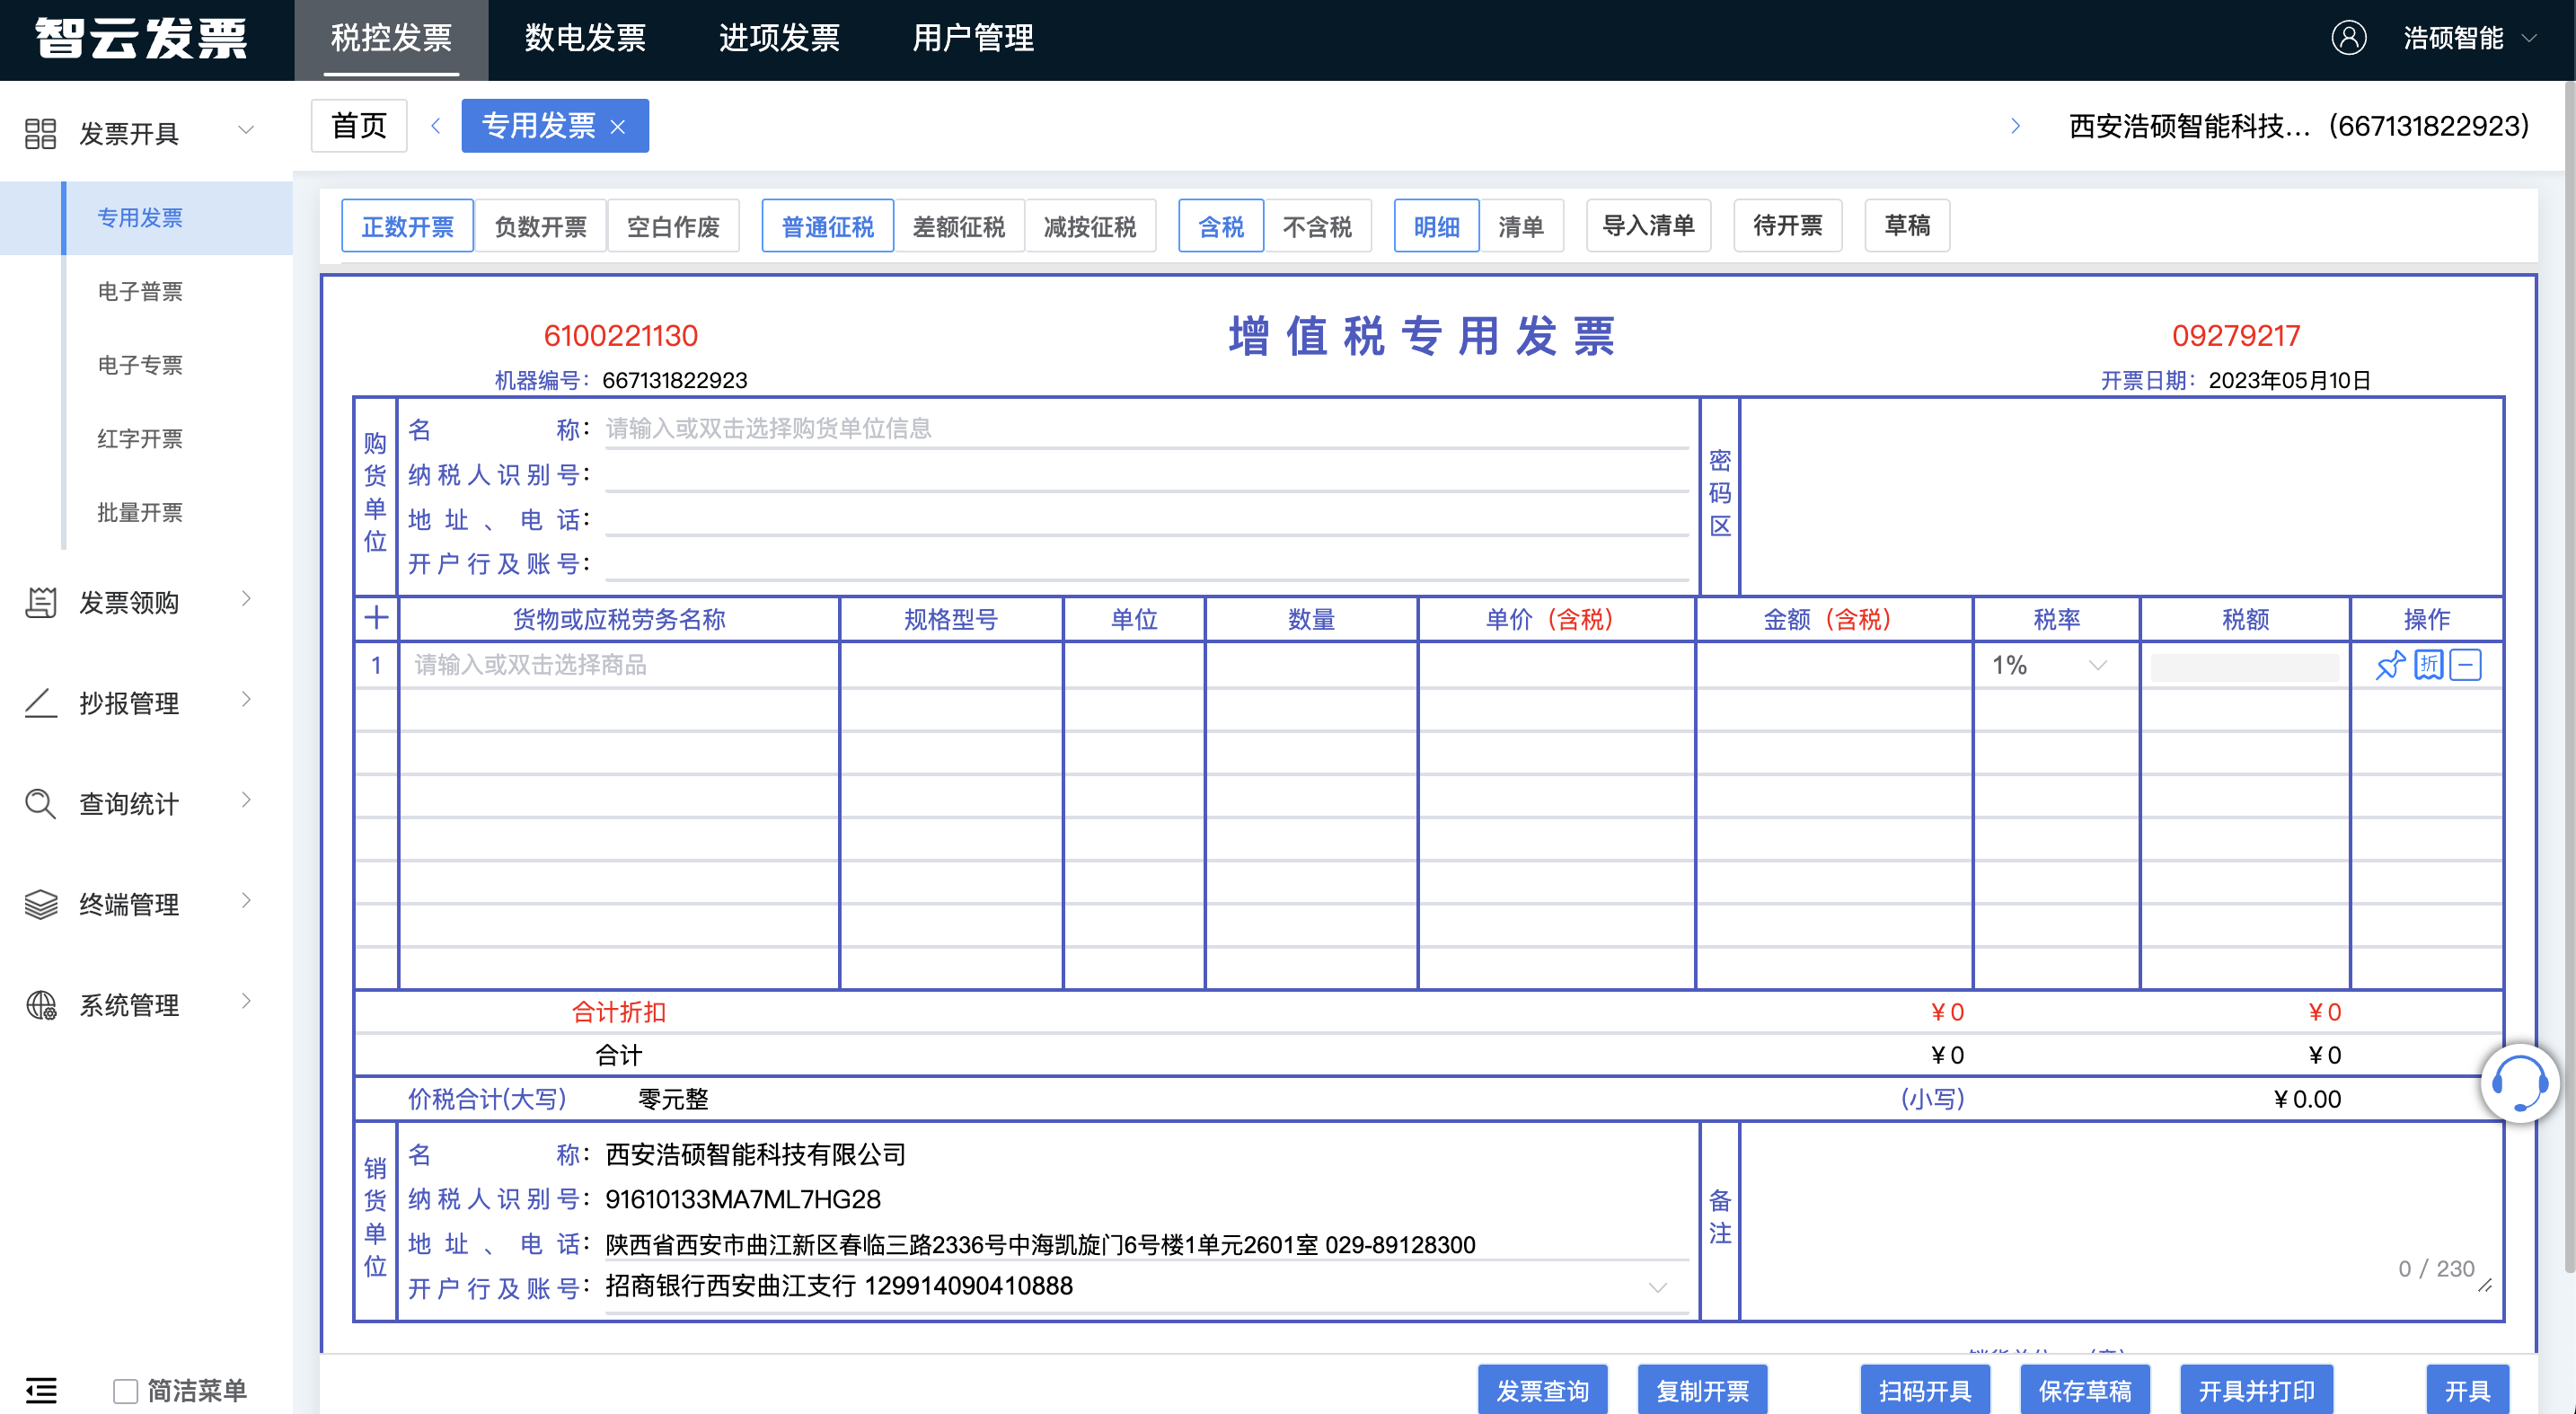Add a row with the plus icon
Viewport: 2576px width, 1414px height.
click(x=376, y=618)
